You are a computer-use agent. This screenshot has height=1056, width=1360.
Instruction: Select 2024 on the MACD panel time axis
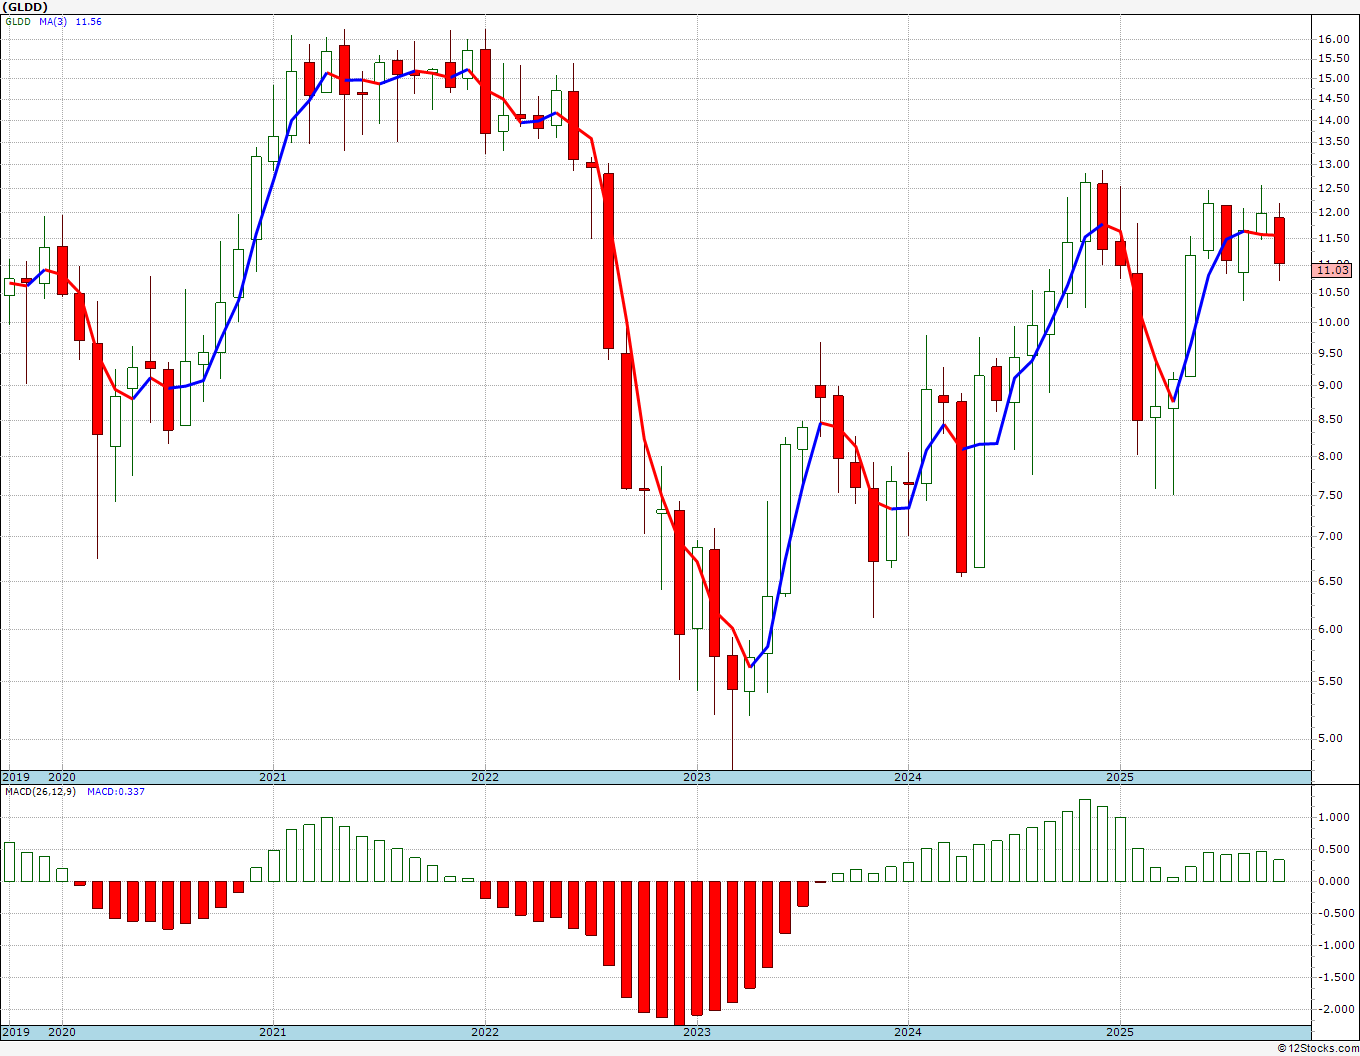pyautogui.click(x=908, y=1032)
